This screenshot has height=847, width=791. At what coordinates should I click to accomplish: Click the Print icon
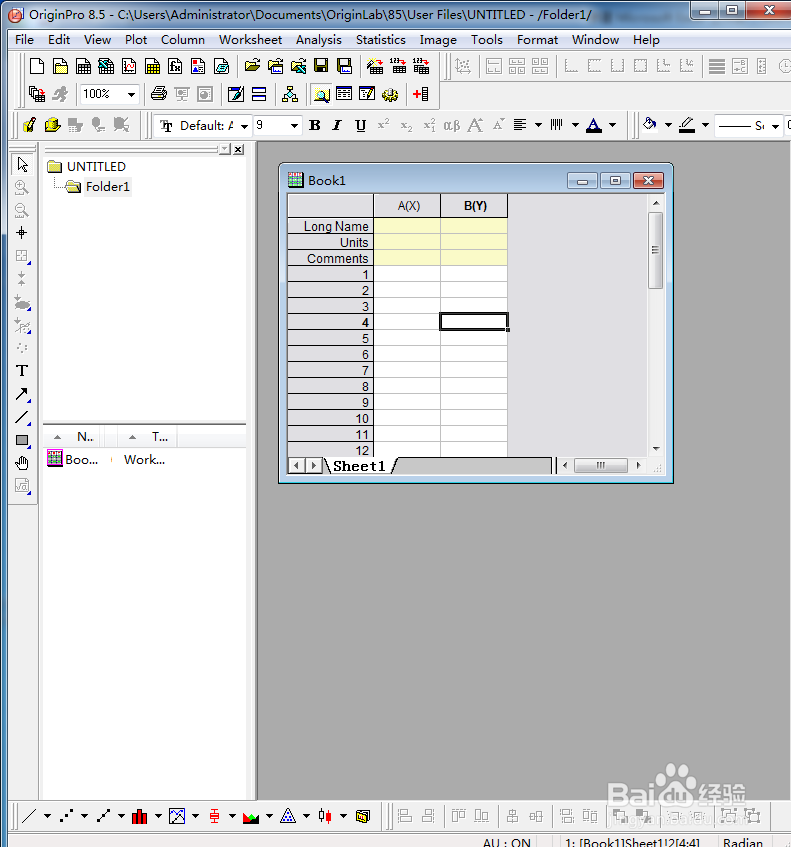(159, 94)
